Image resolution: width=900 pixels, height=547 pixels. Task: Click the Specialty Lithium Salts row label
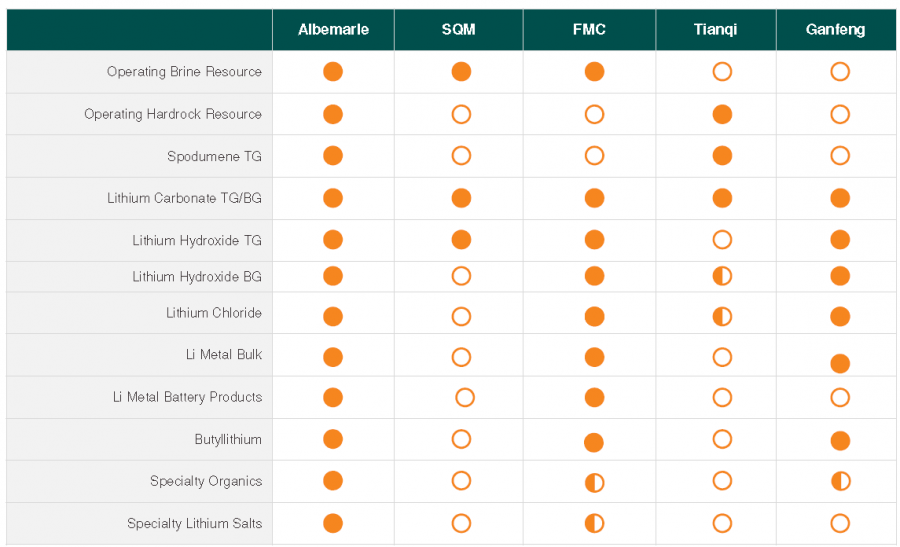[194, 523]
